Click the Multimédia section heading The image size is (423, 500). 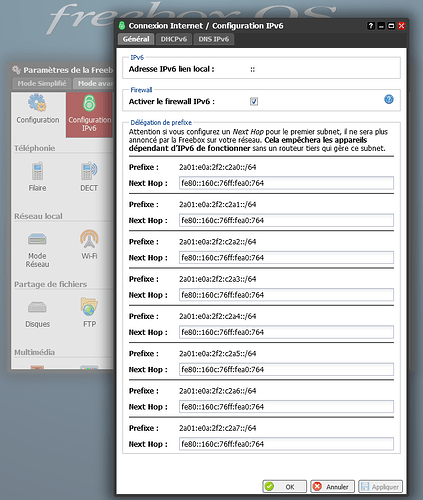tap(34, 352)
